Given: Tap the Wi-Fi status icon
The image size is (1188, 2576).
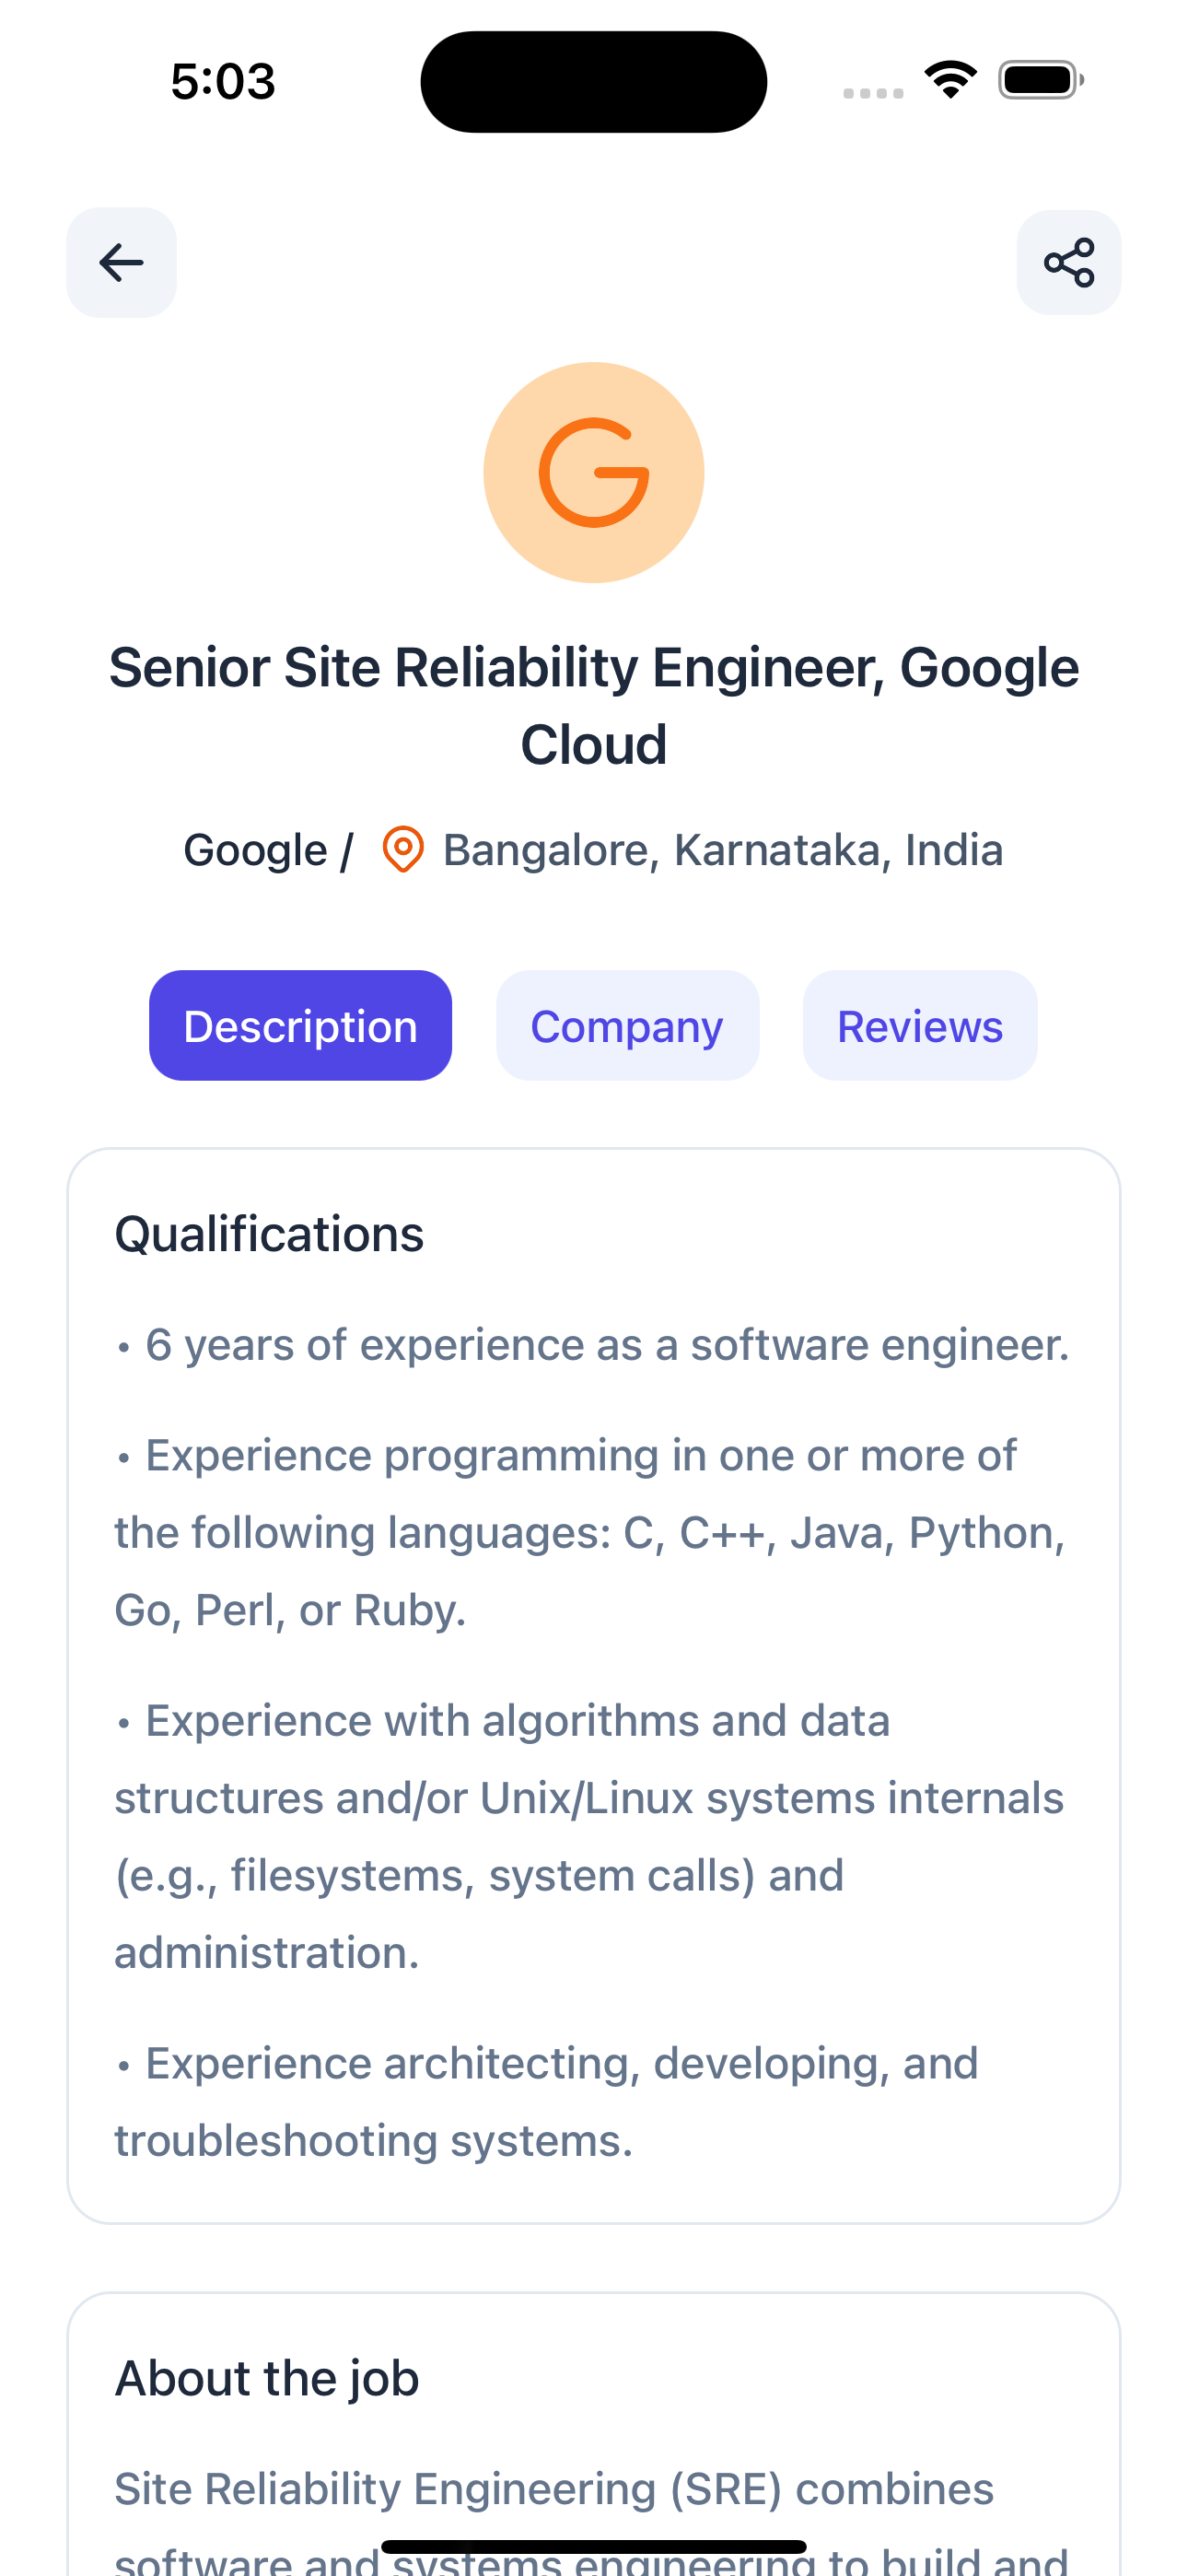Looking at the screenshot, I should (x=950, y=80).
